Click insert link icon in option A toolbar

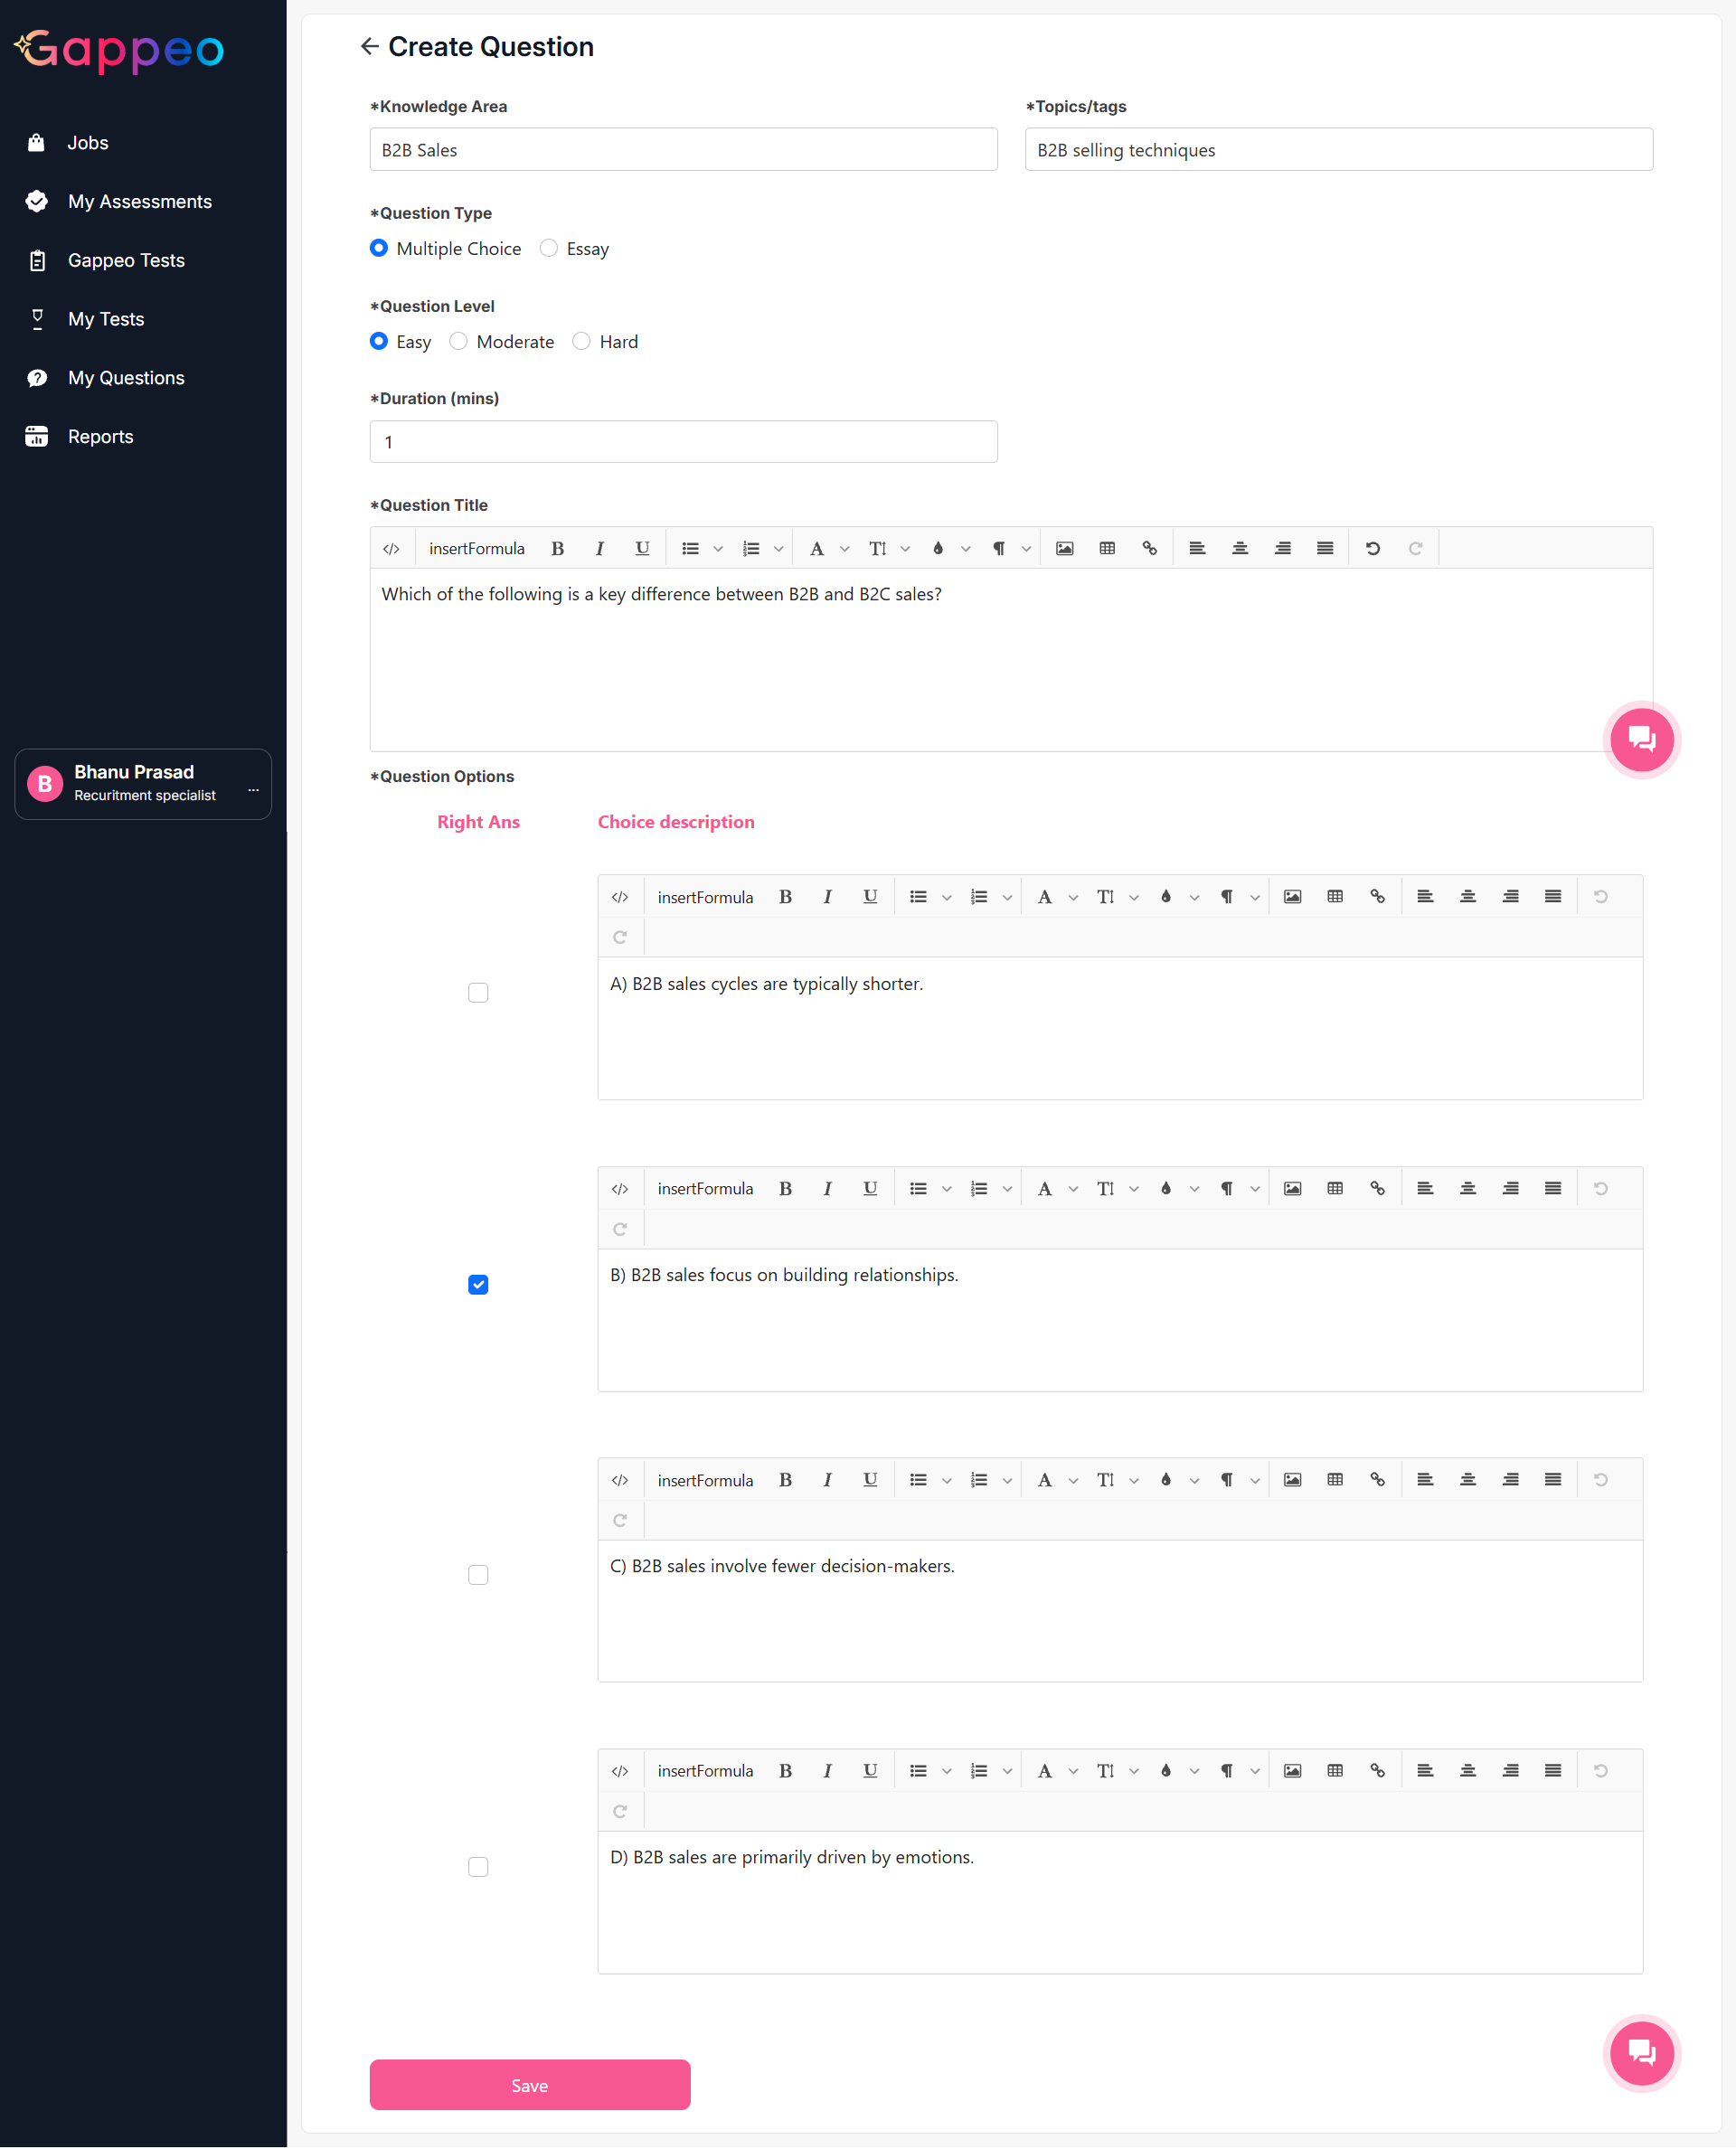pos(1377,897)
